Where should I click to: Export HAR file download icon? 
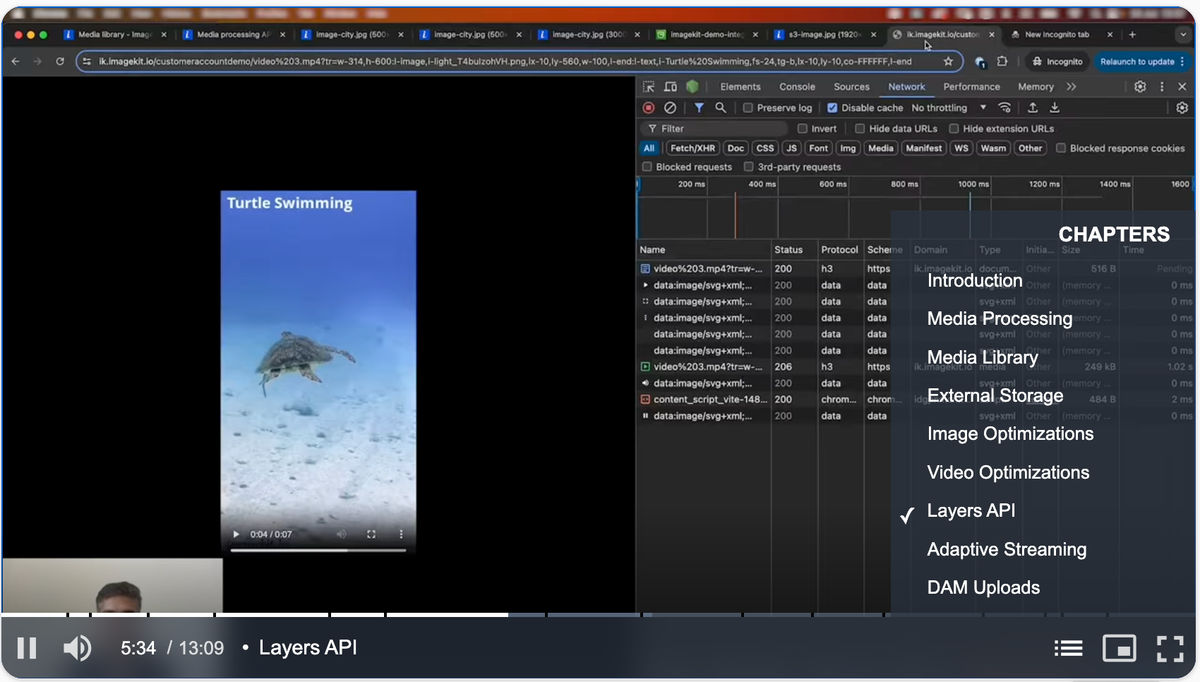pos(1054,108)
